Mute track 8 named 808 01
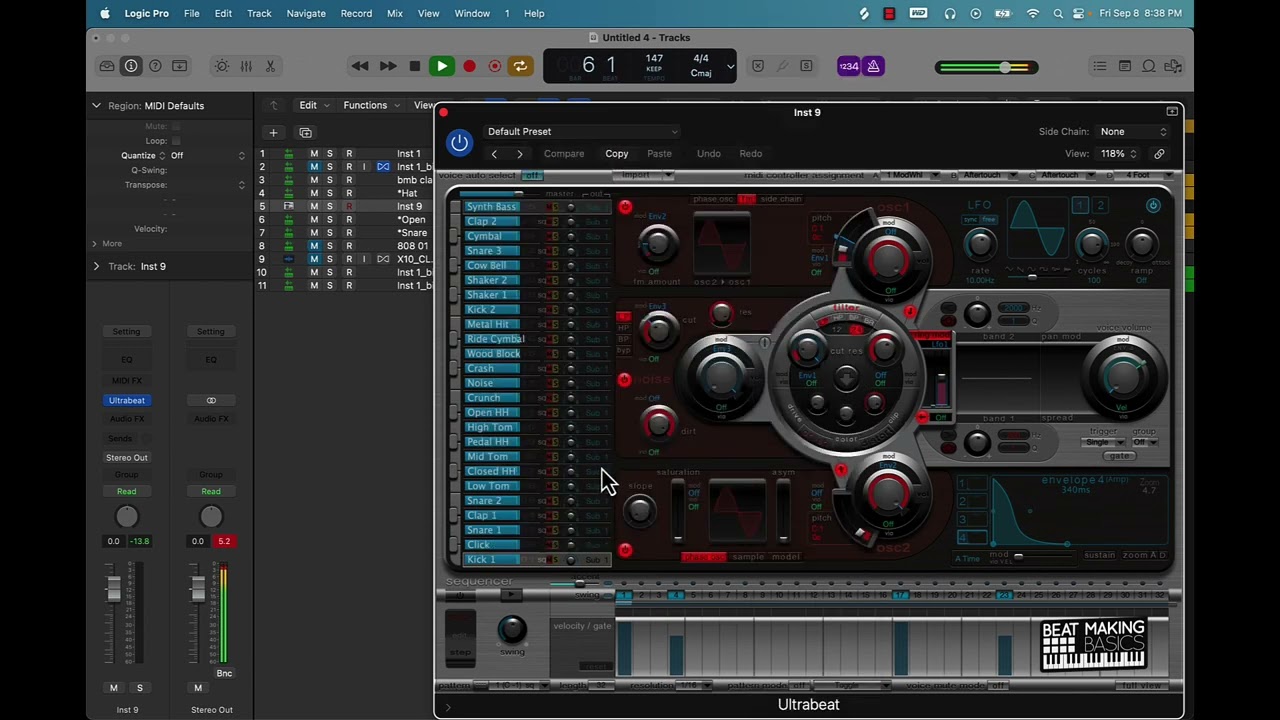Screen dimensions: 1280x720 [314, 246]
